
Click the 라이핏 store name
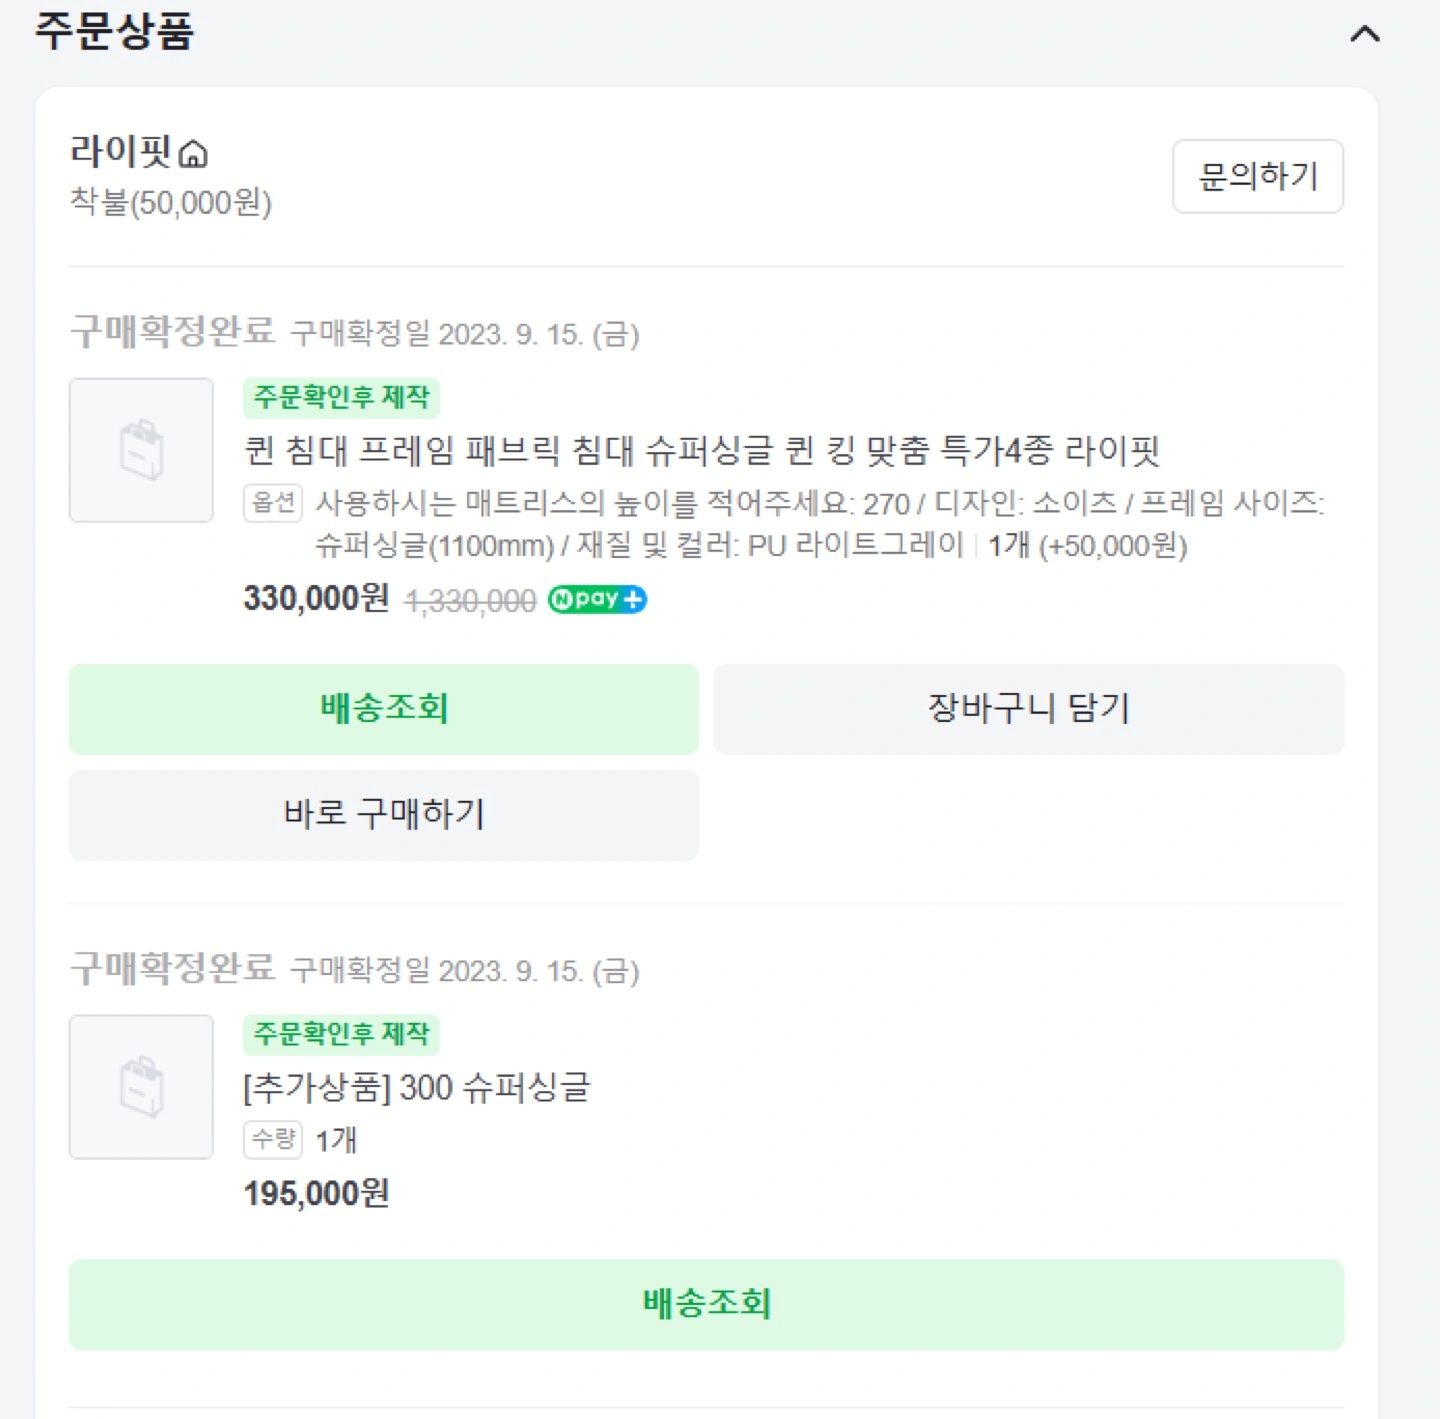[120, 152]
